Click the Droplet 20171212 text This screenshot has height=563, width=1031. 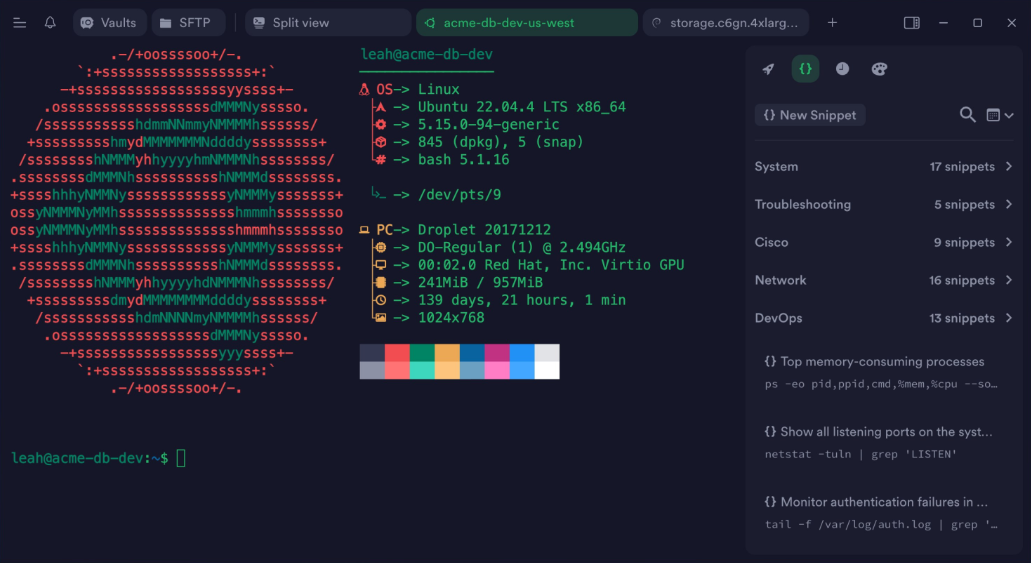(x=484, y=230)
